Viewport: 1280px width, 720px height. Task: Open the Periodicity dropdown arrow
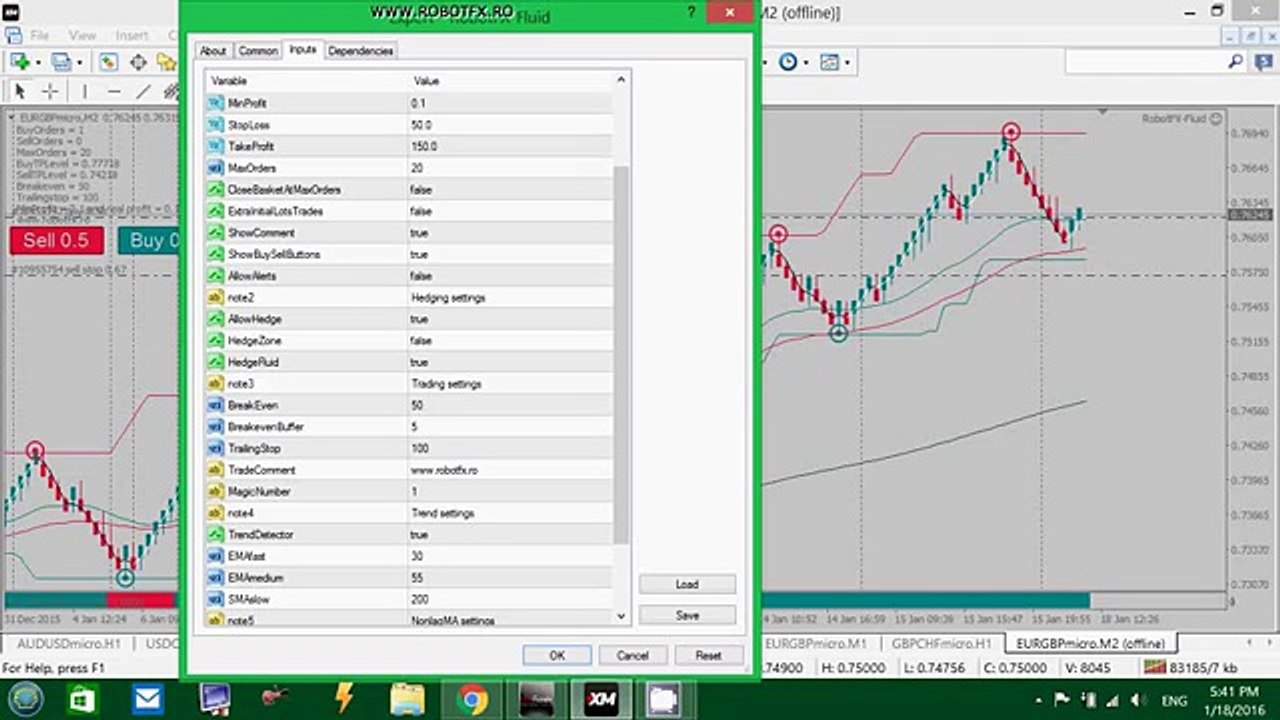click(x=805, y=62)
